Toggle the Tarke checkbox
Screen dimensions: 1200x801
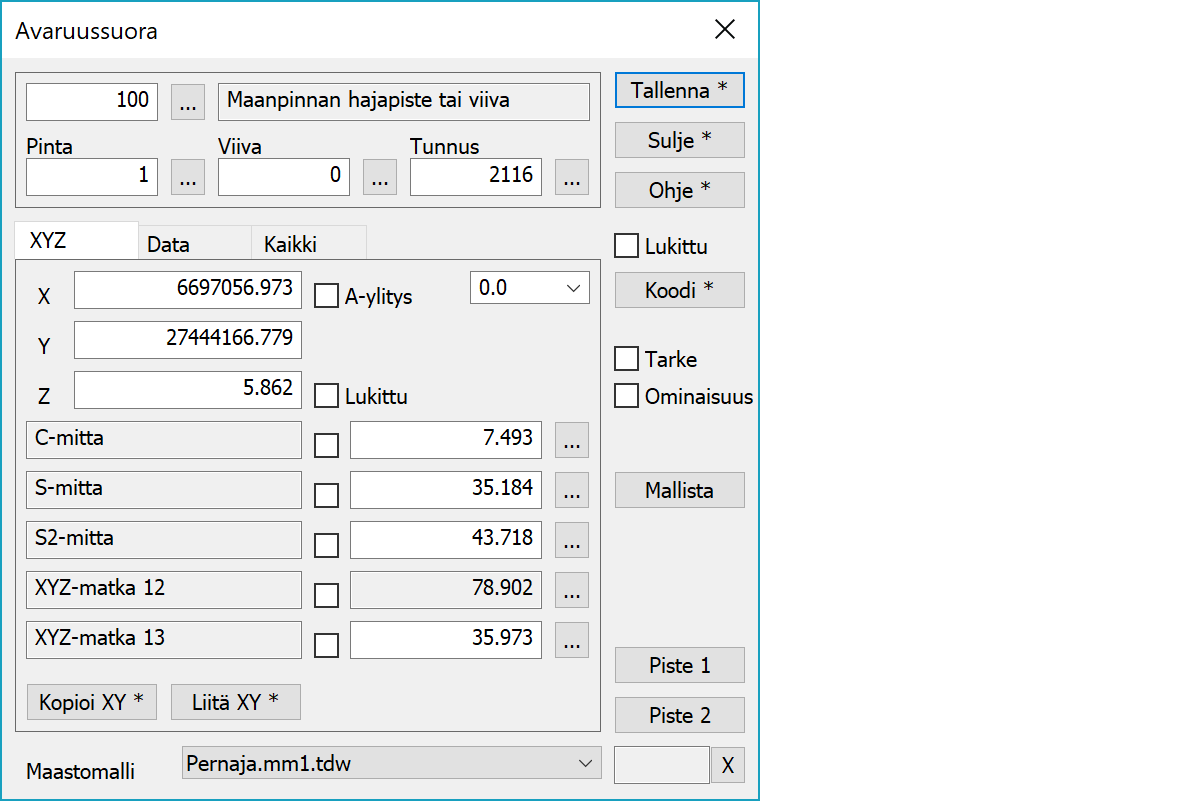coord(627,359)
